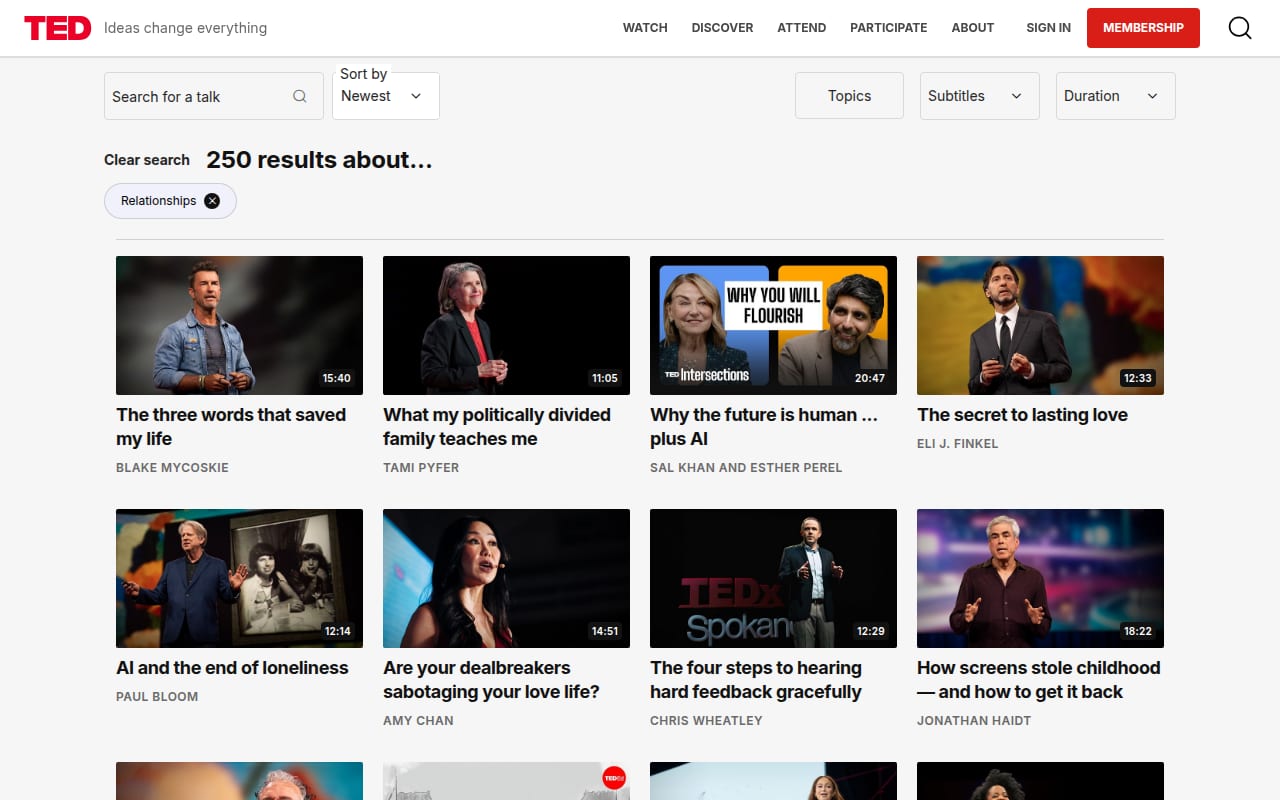Open TEDx Spokane talk thumbnail
Image resolution: width=1280 pixels, height=800 pixels.
click(x=773, y=578)
